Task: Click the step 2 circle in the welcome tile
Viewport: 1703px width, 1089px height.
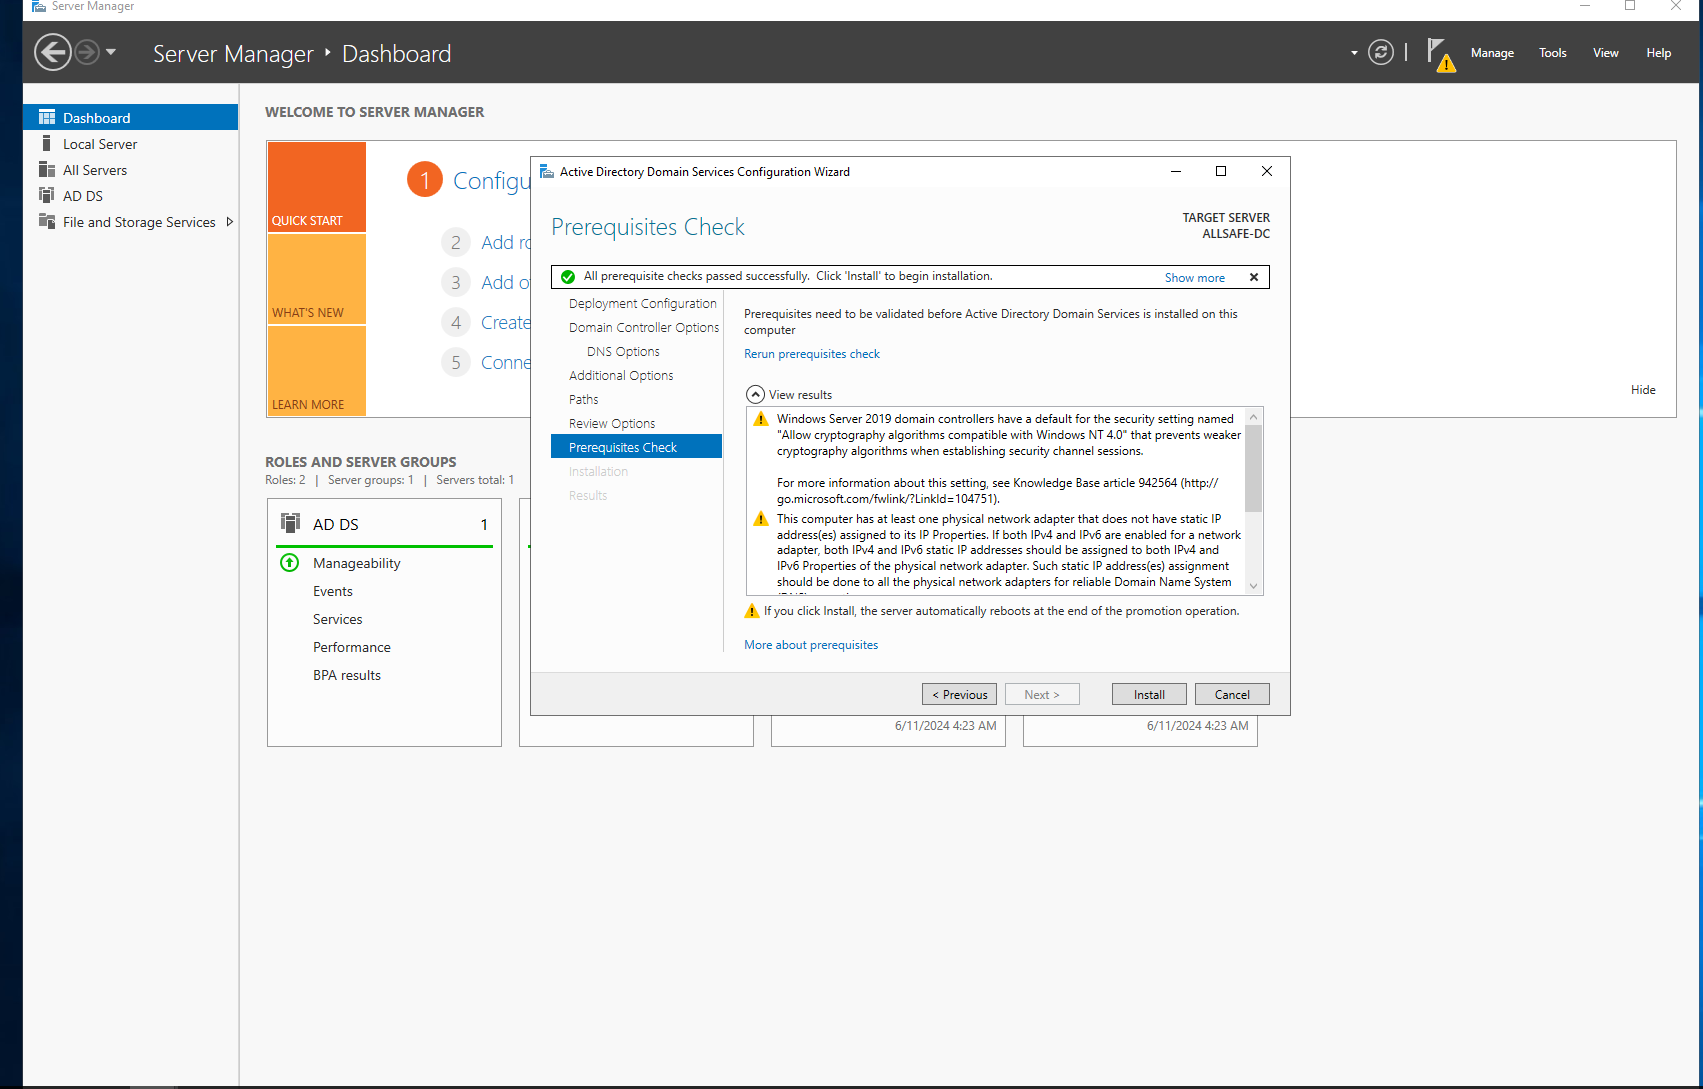Action: [456, 242]
